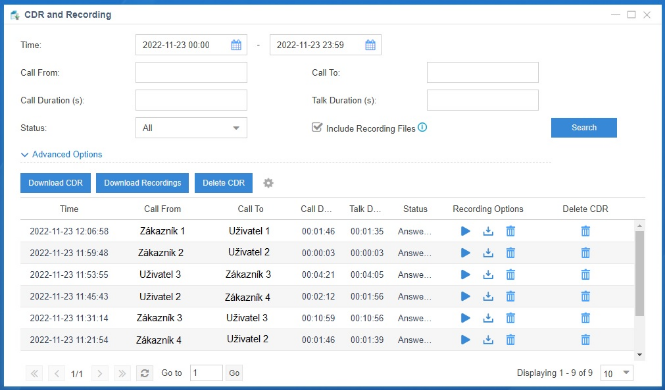This screenshot has width=665, height=390.
Task: Download recording of the 12:06:58 call
Action: click(488, 231)
